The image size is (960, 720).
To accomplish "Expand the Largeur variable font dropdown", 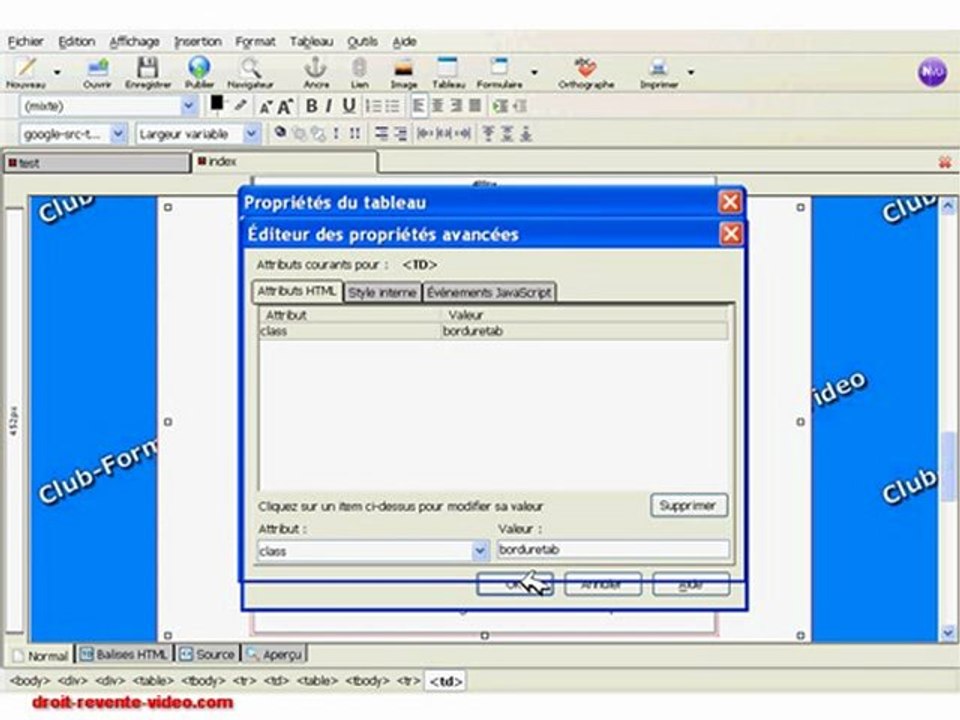I will tap(251, 133).
